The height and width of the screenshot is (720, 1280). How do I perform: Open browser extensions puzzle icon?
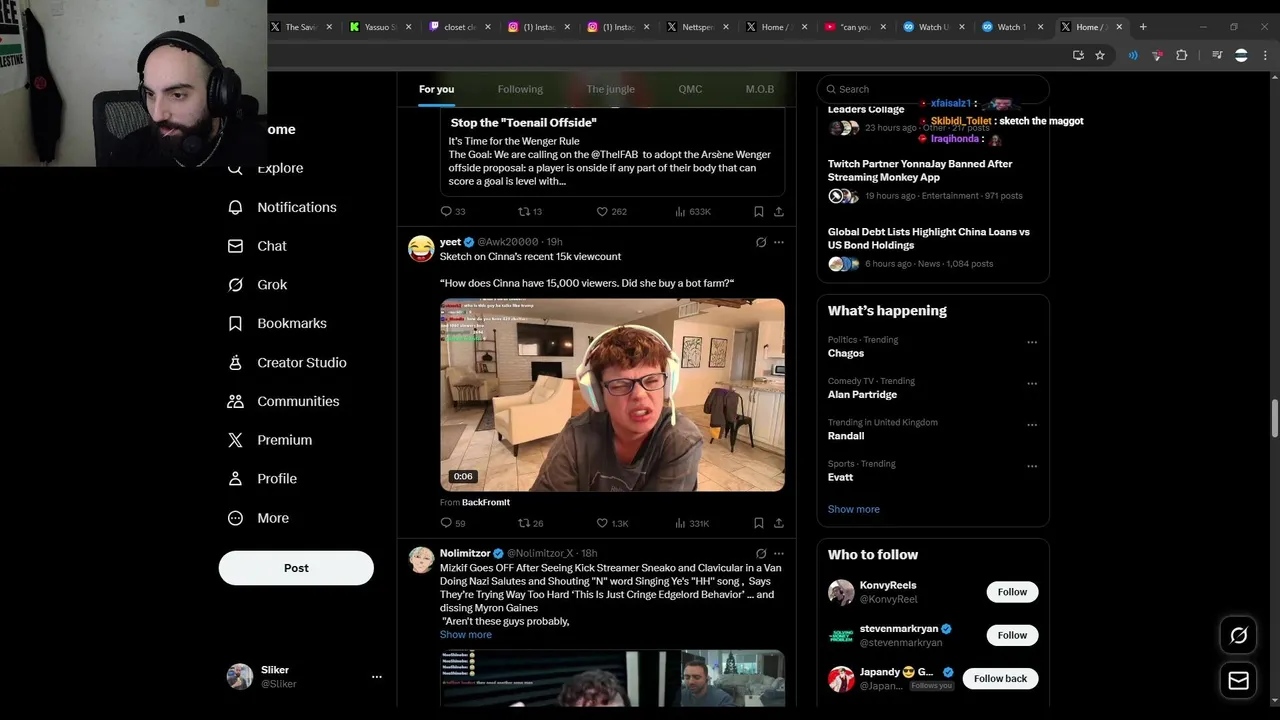[x=1181, y=55]
